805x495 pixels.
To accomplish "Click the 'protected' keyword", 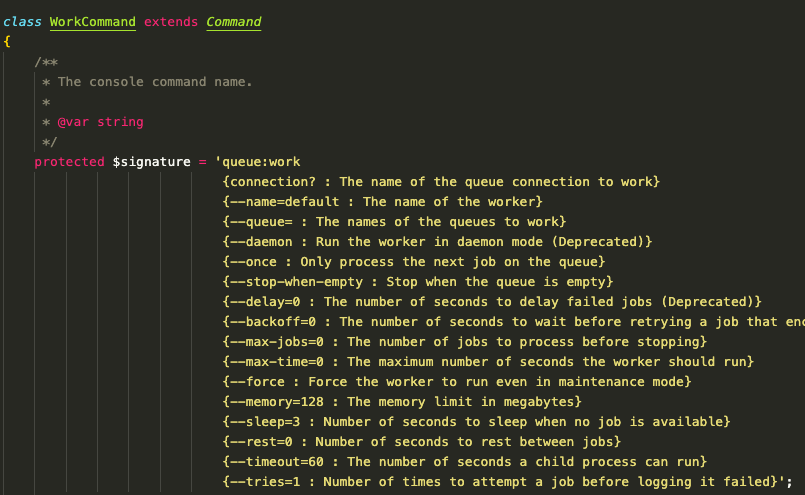I will click(x=69, y=162).
